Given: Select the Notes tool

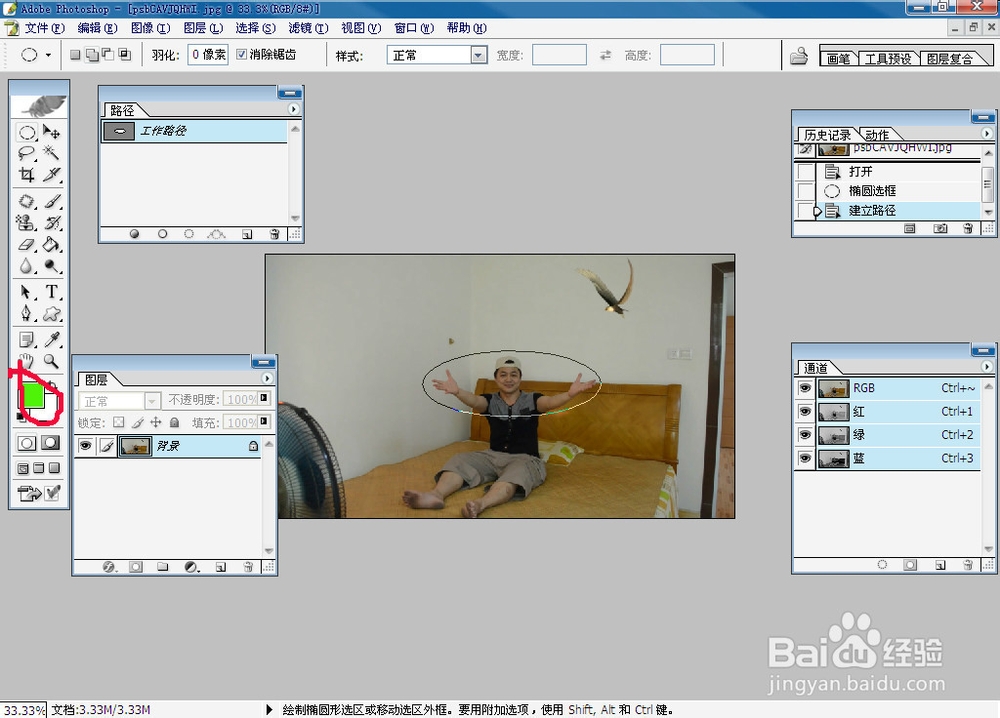Looking at the screenshot, I should (x=27, y=339).
